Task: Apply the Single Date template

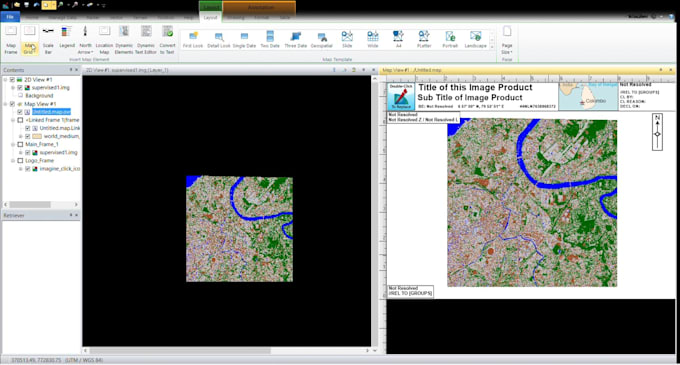Action: pos(245,39)
